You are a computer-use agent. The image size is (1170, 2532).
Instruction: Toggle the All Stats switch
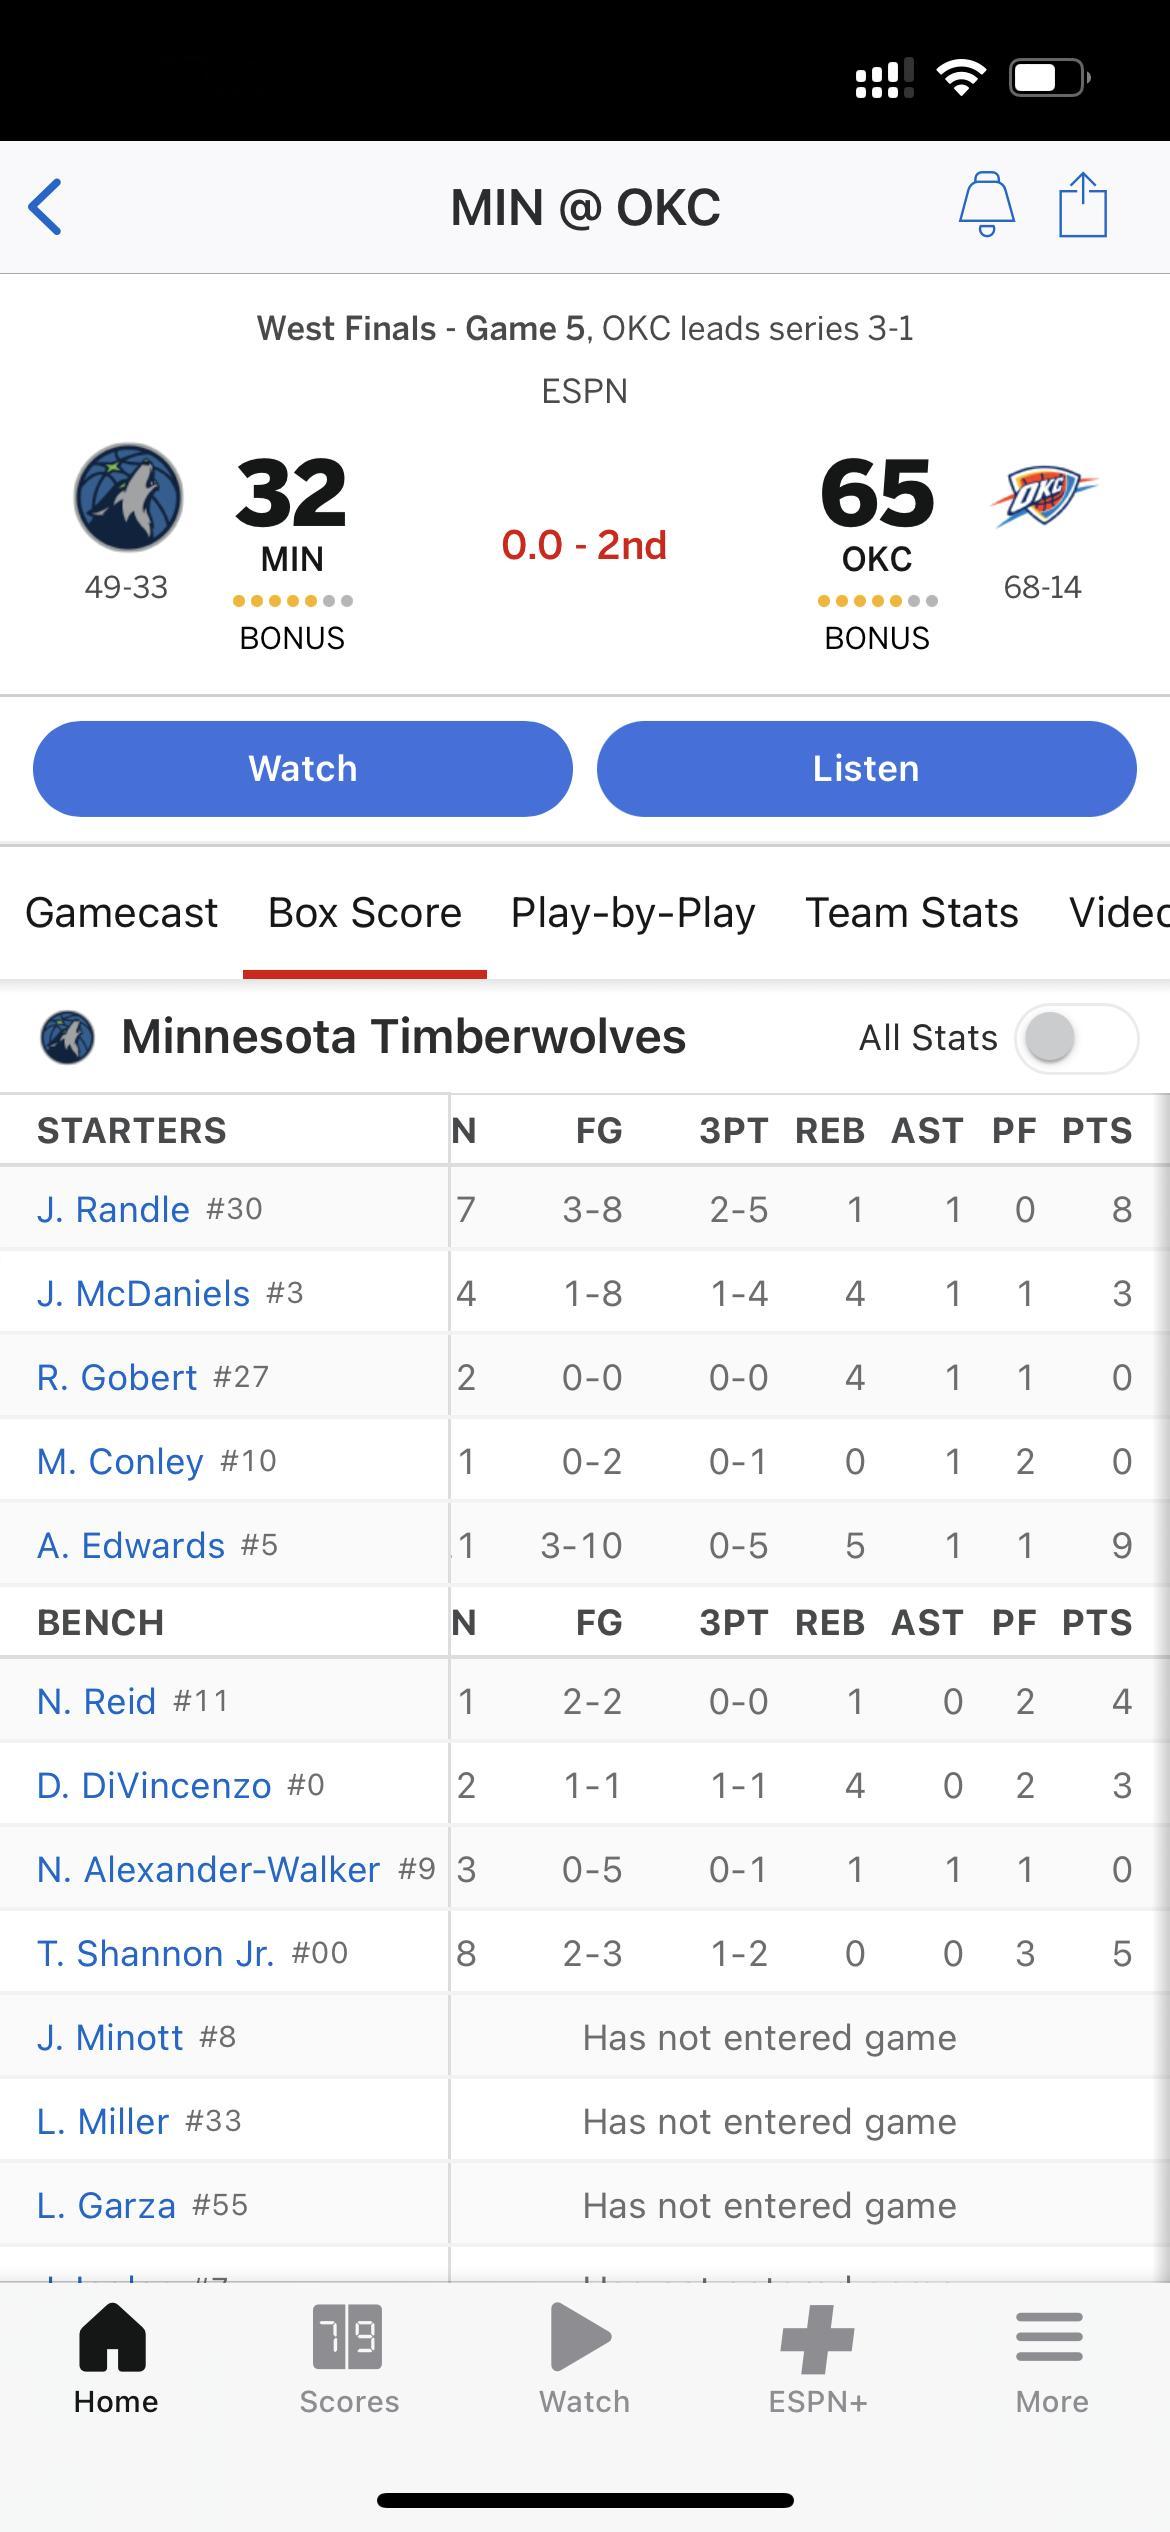coord(1076,1038)
